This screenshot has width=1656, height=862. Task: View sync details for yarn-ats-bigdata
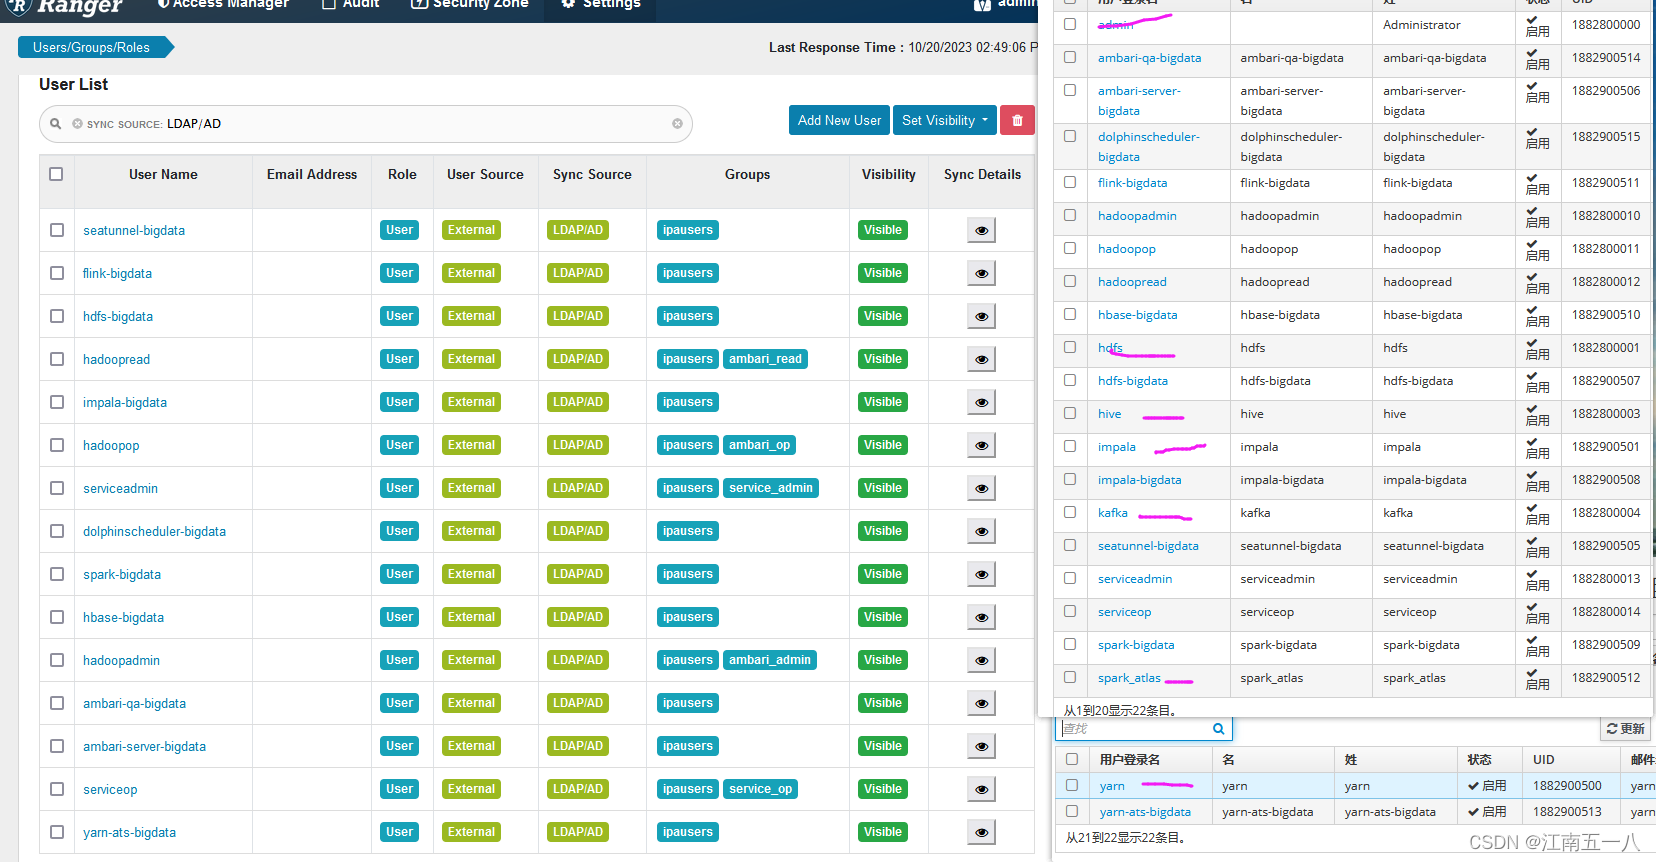(982, 833)
